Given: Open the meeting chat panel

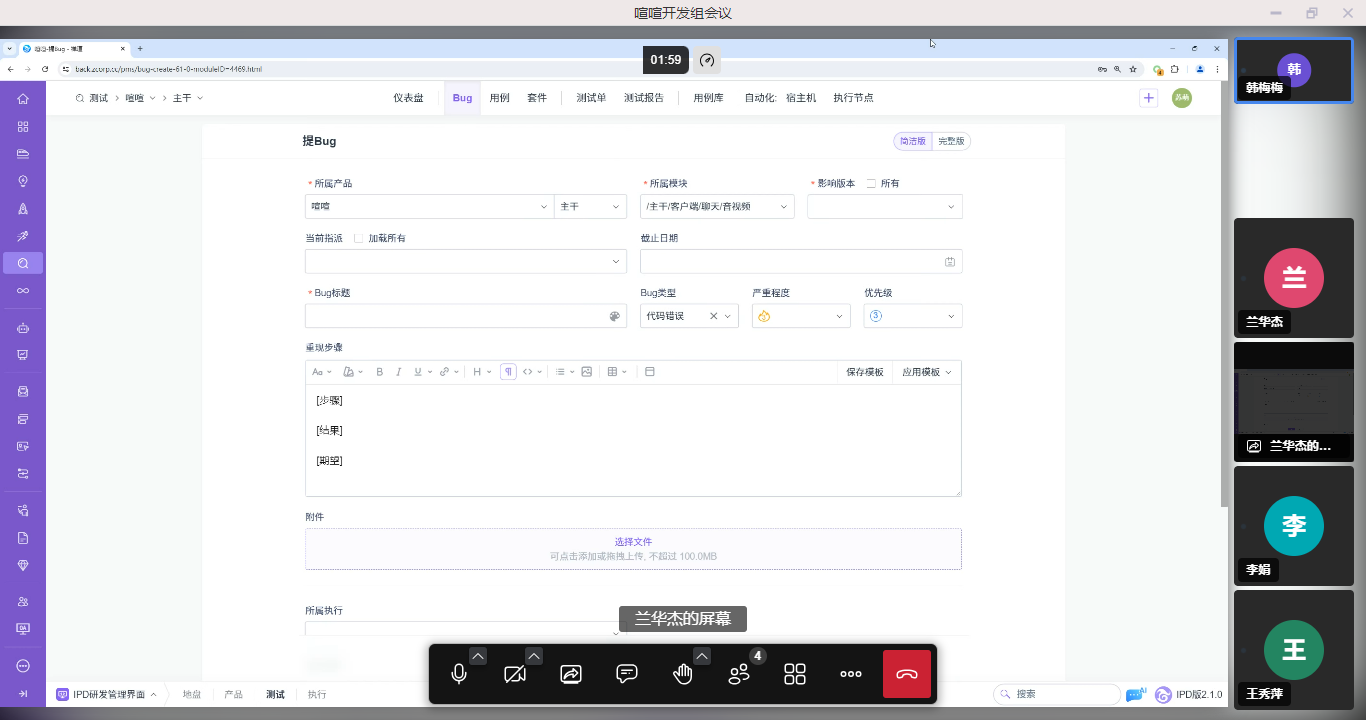Looking at the screenshot, I should (x=627, y=674).
